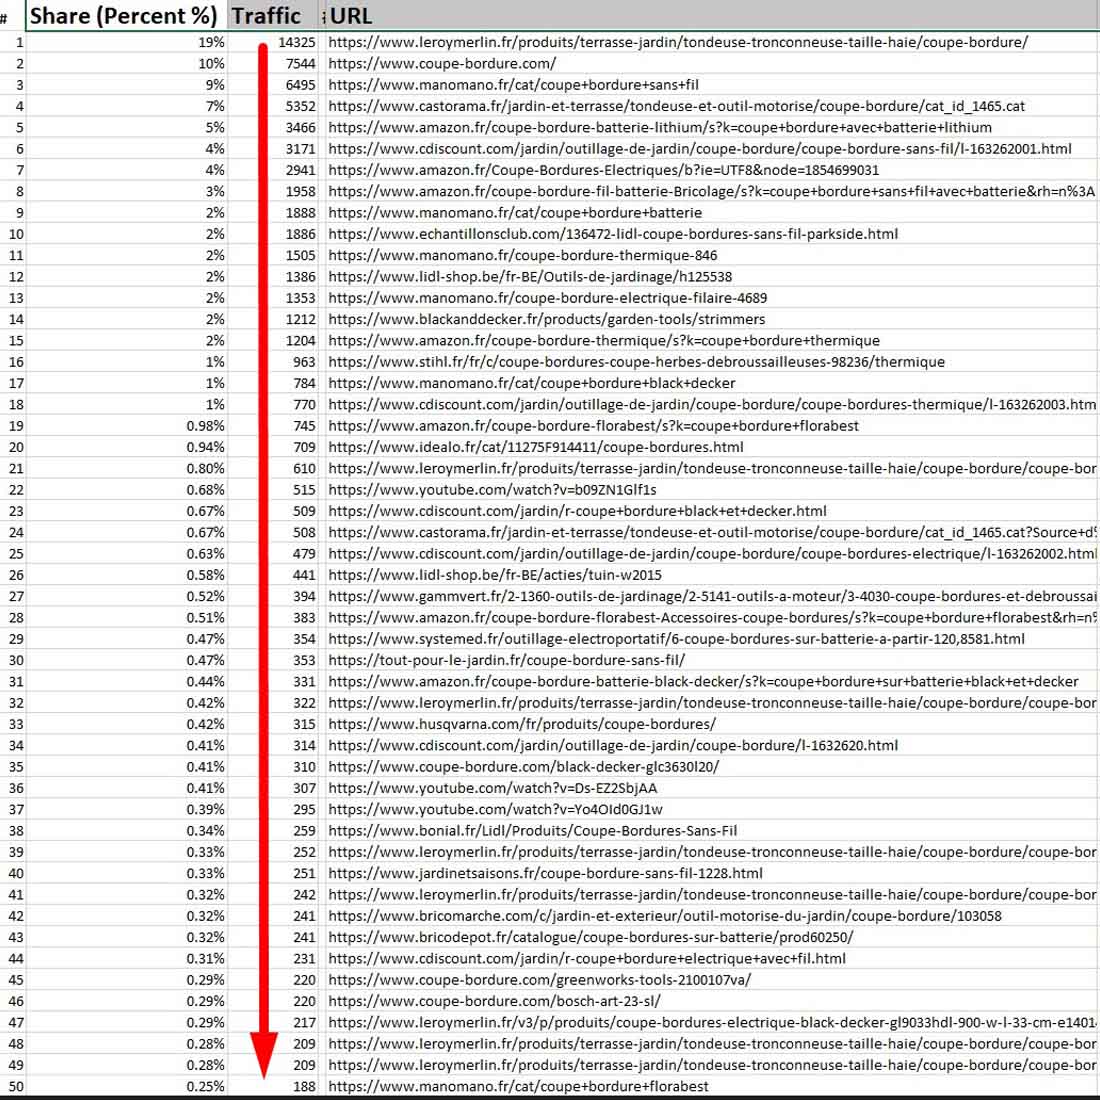
Task: Click the bricomarche.com URL cell
Action: point(664,916)
